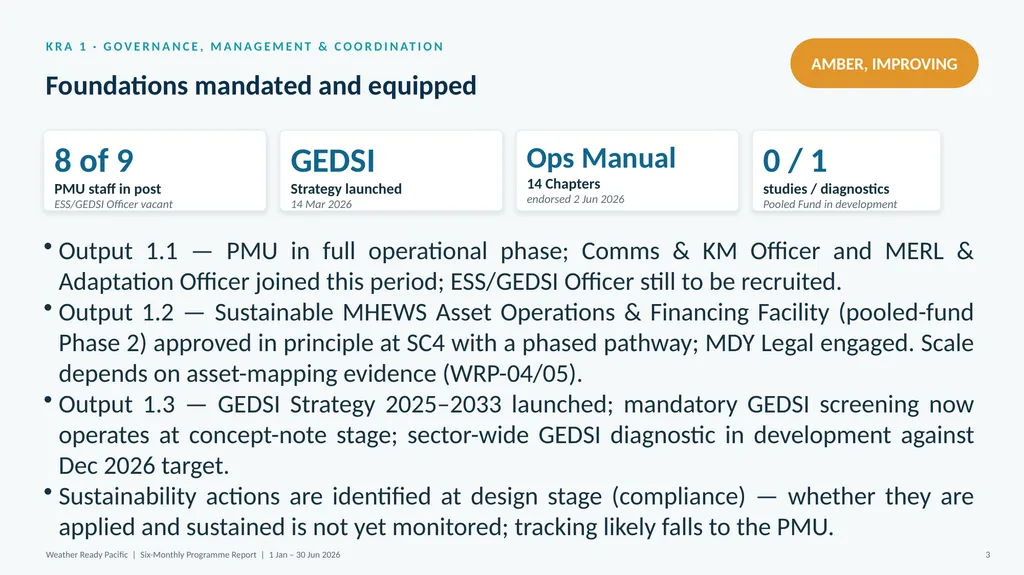Viewport: 1024px width, 575px height.
Task: Select the Ops Manual 14 Chapters card
Action: click(627, 171)
